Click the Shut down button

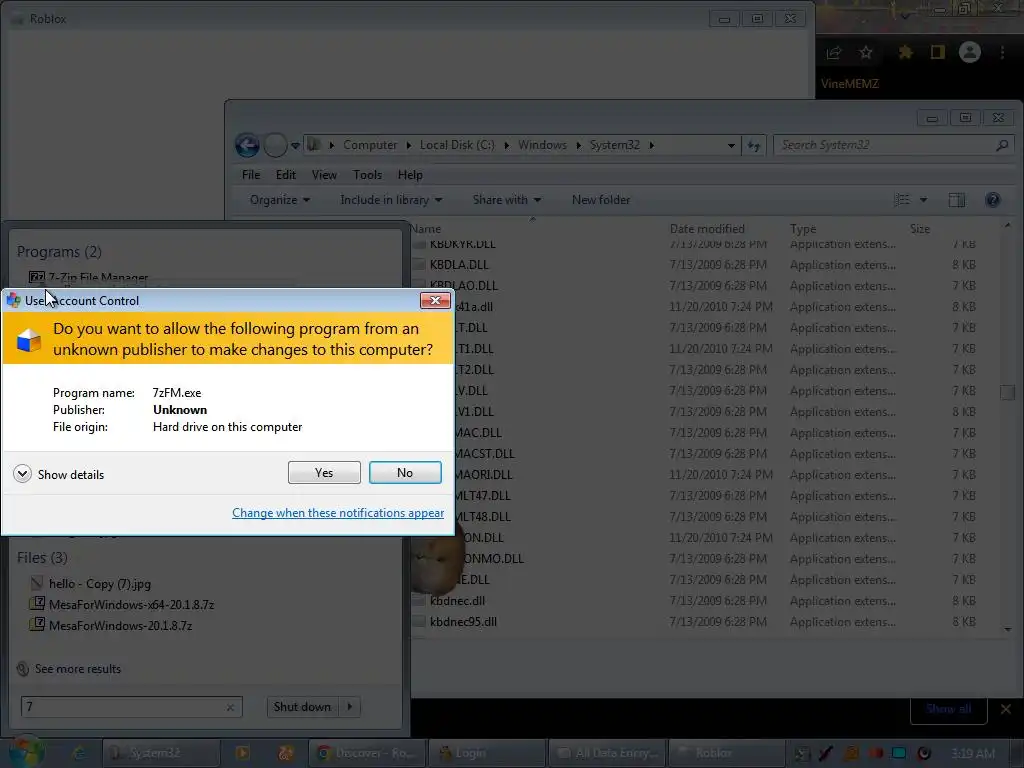[302, 707]
